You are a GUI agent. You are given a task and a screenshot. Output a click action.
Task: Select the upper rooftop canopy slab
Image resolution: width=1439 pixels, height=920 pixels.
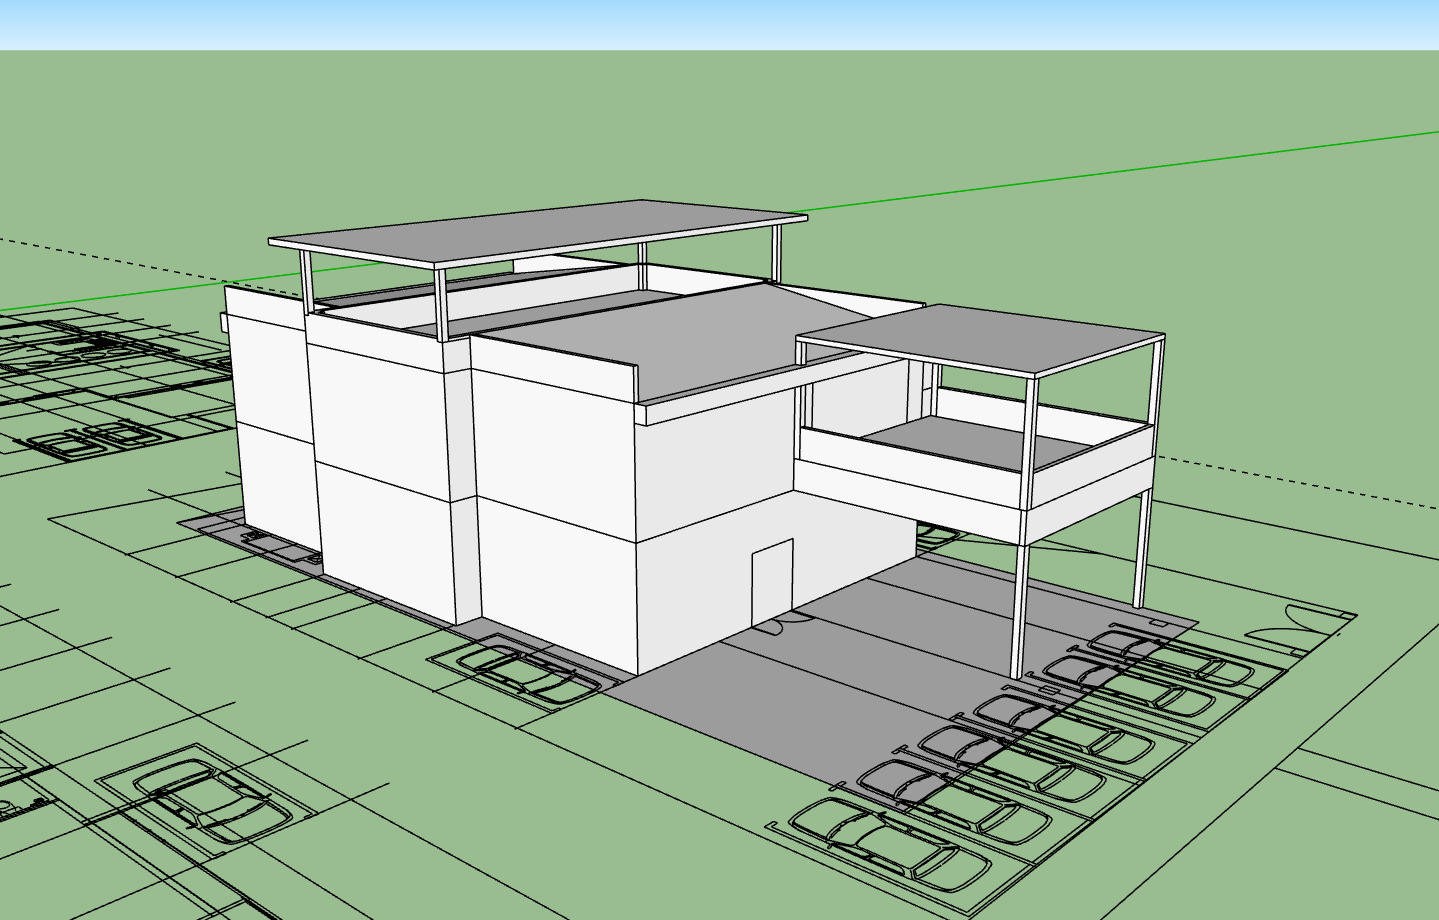point(540,231)
